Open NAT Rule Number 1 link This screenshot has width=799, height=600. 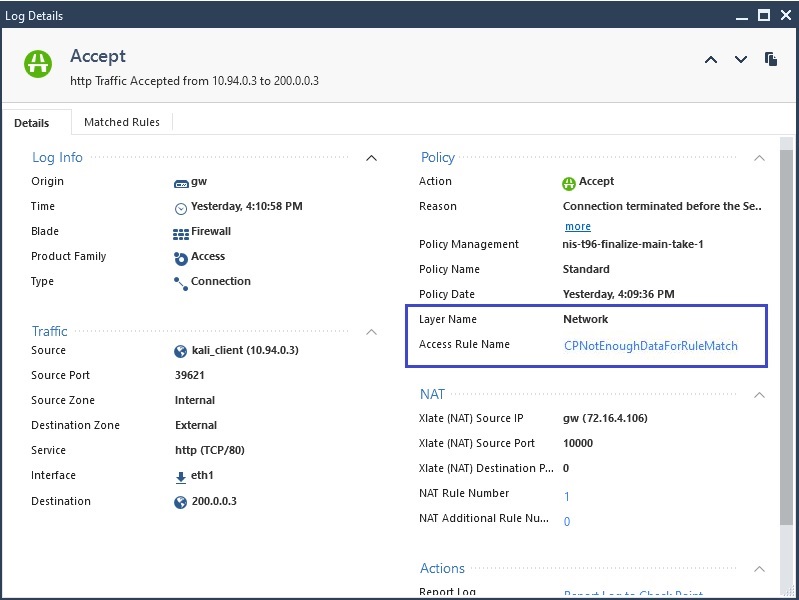567,496
